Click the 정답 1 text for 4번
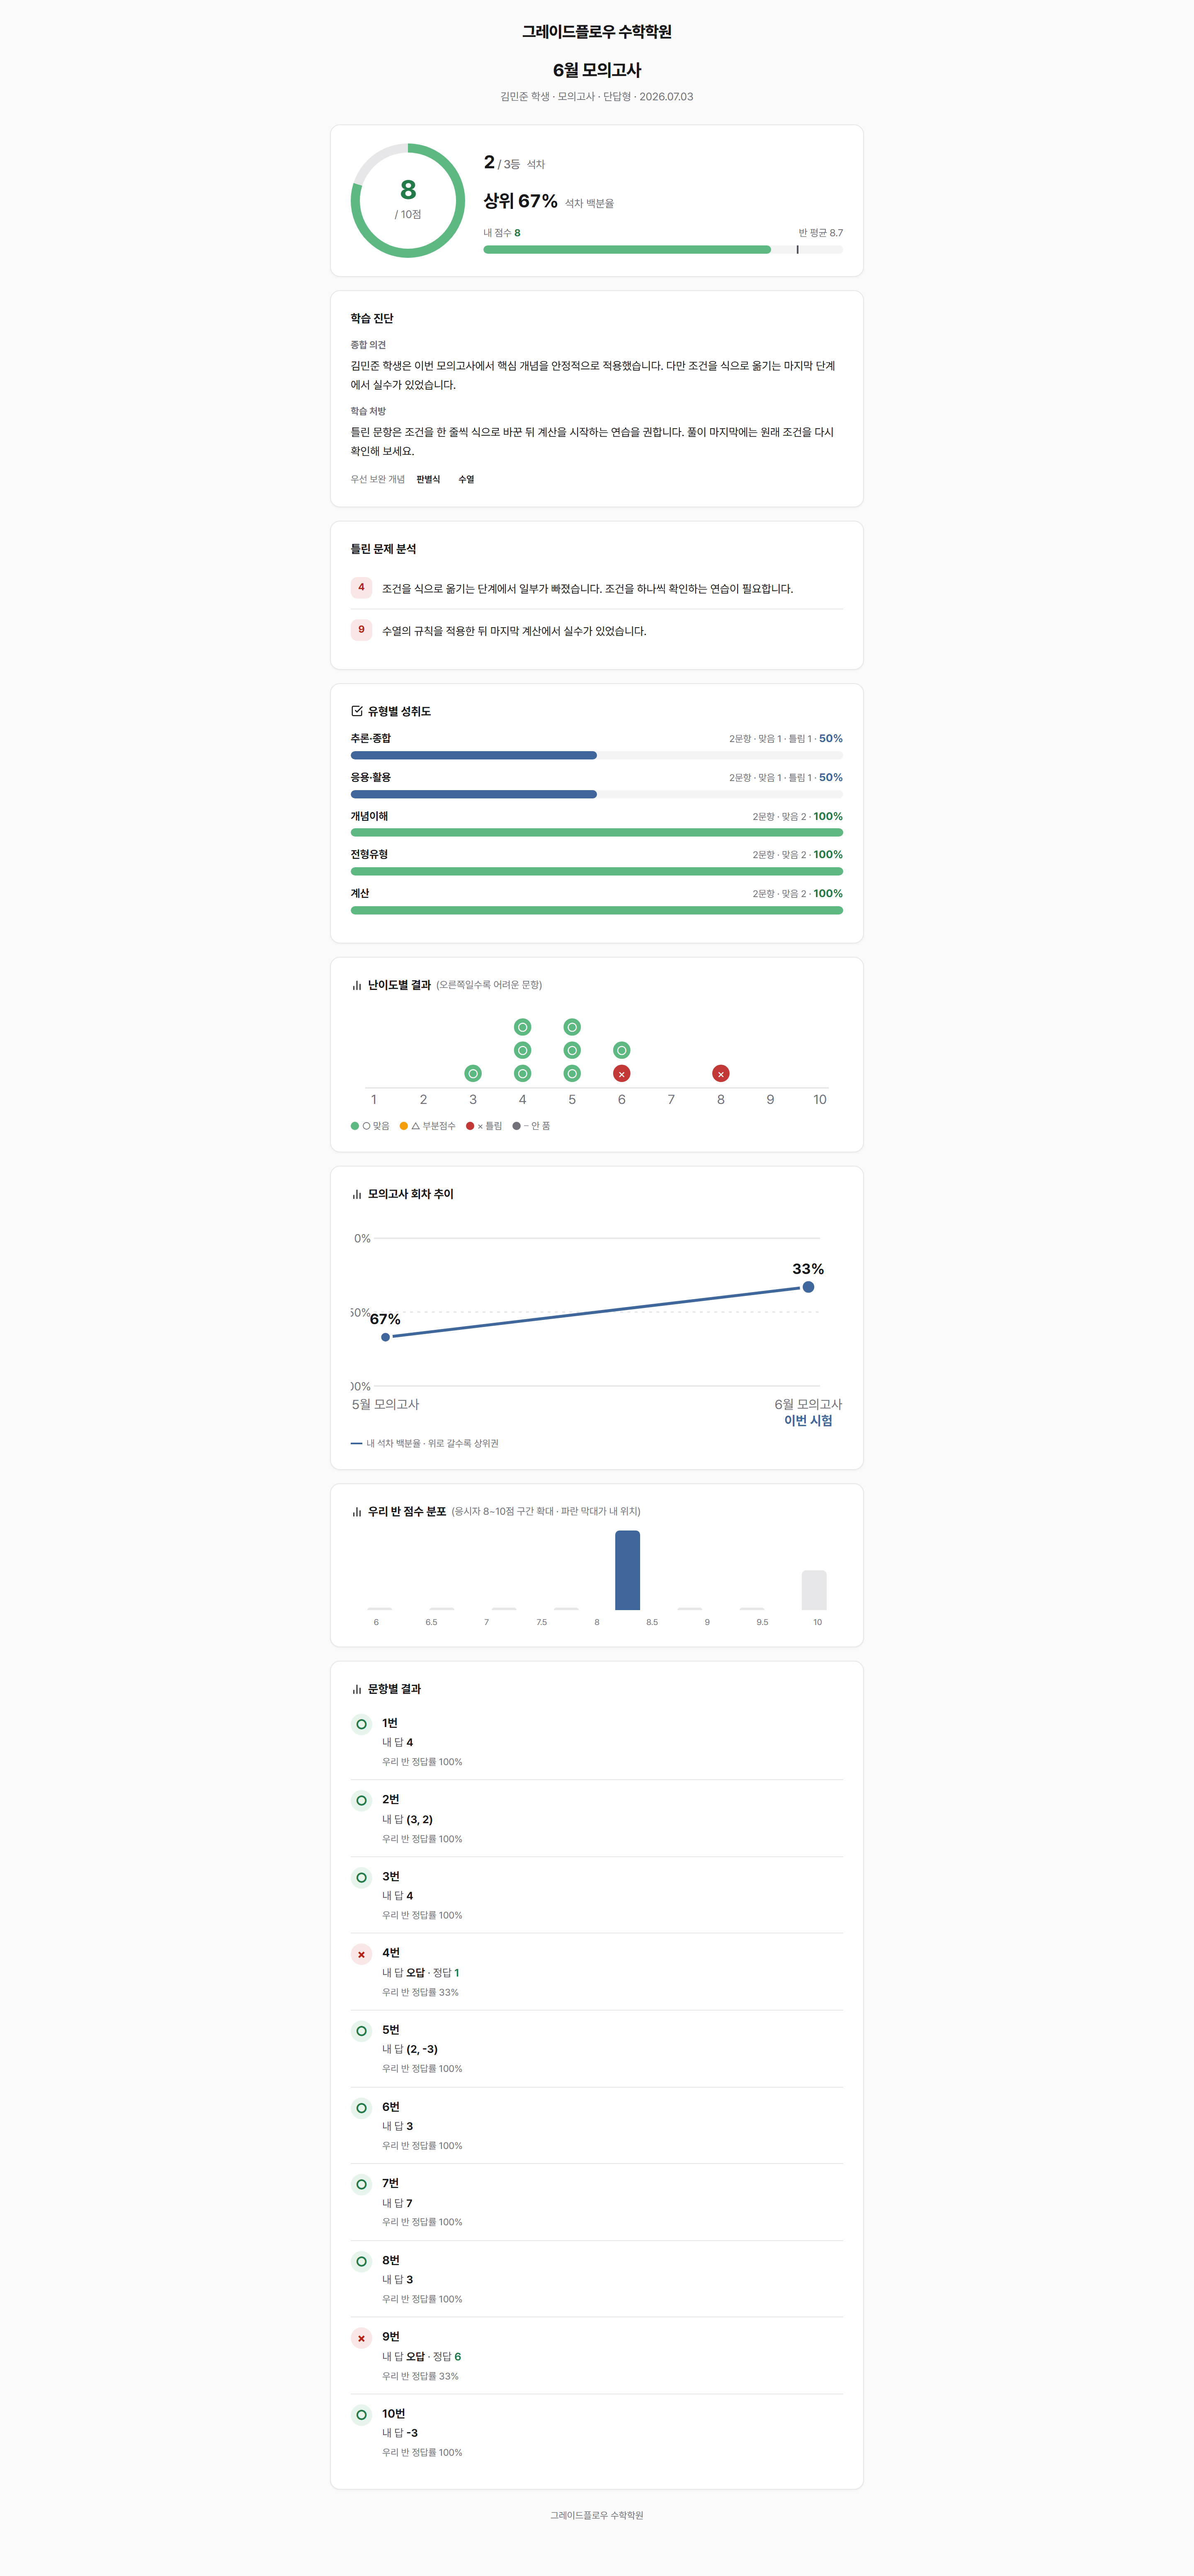This screenshot has height=2576, width=1194. (446, 1973)
